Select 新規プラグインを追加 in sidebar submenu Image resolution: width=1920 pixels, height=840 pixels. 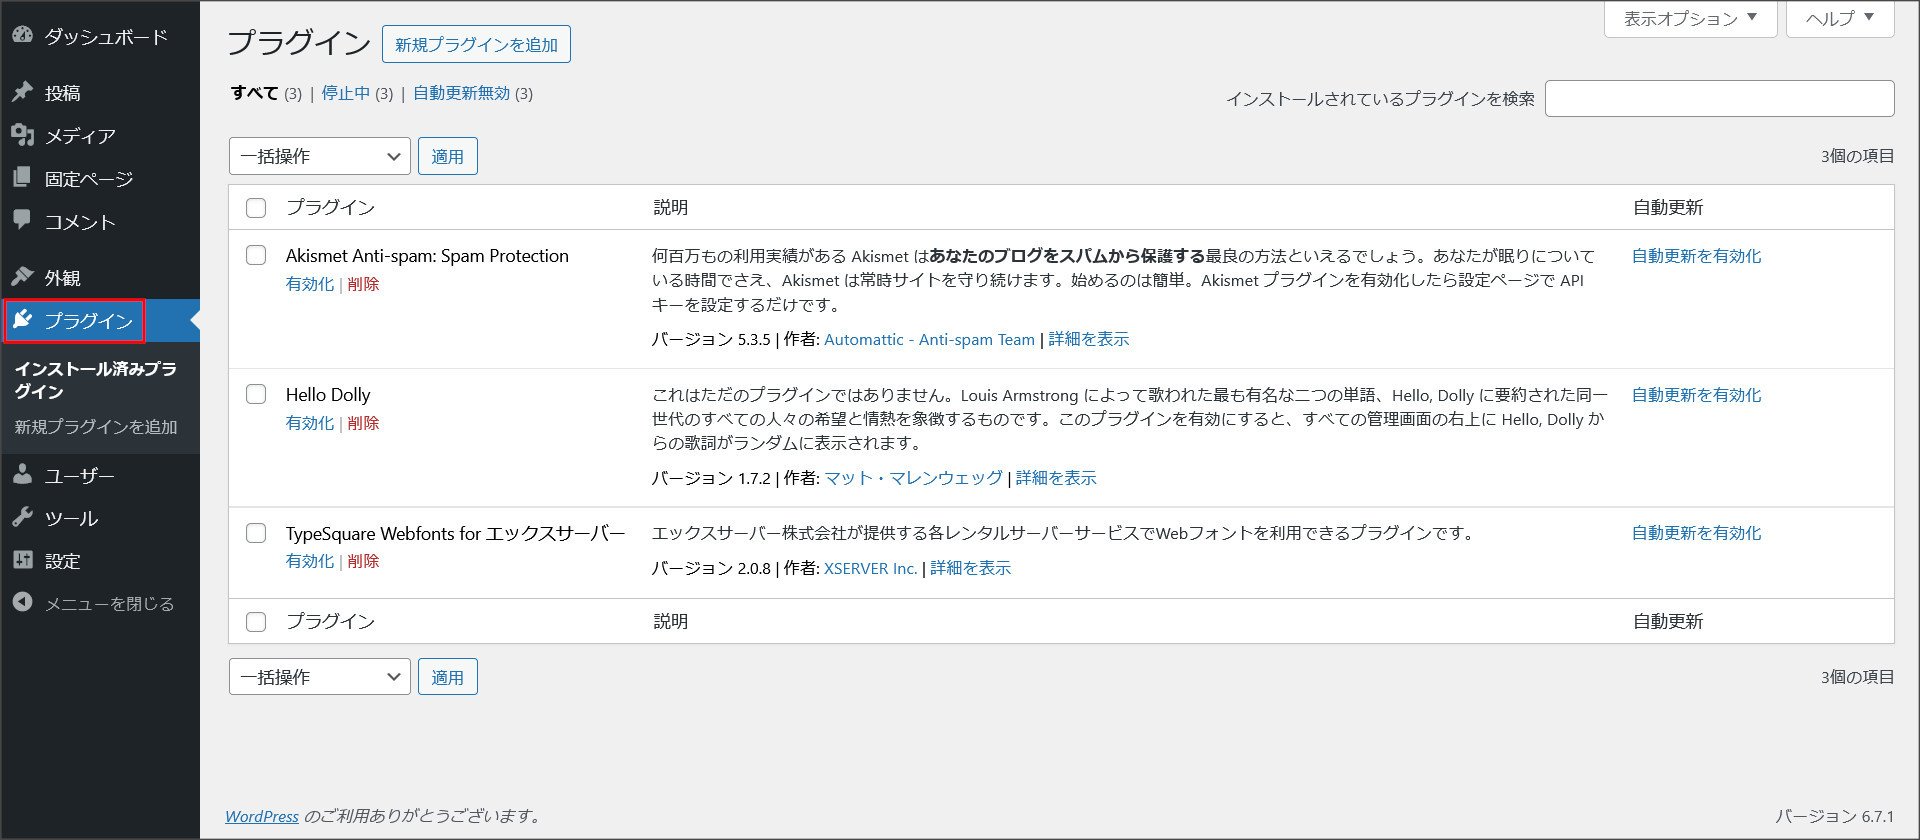pyautogui.click(x=96, y=427)
